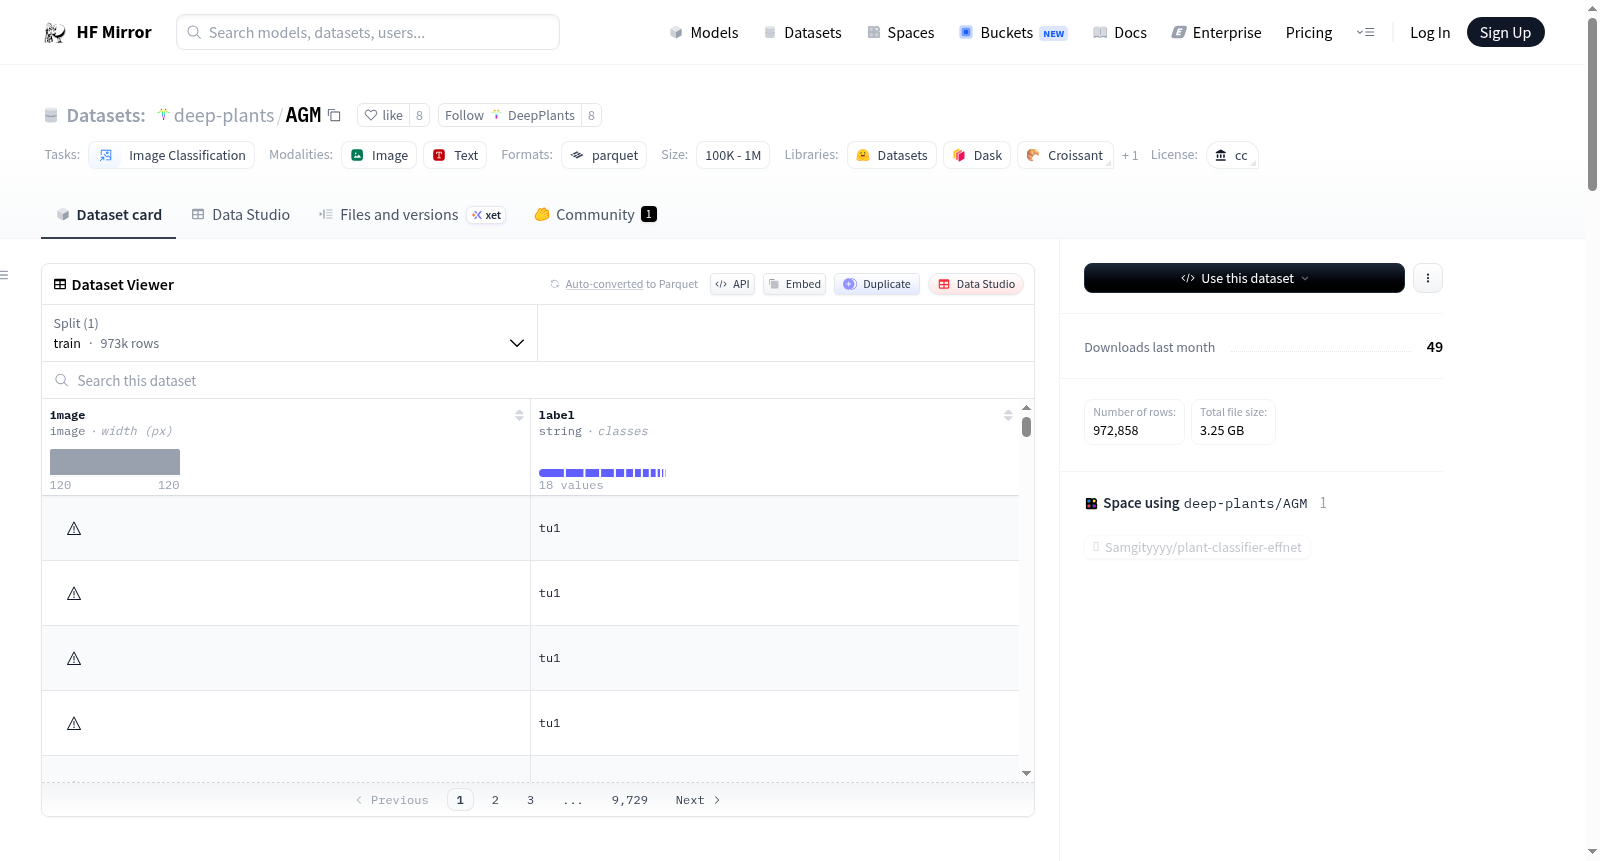Click the warning icon in third row
The height and width of the screenshot is (861, 1600).
point(74,658)
